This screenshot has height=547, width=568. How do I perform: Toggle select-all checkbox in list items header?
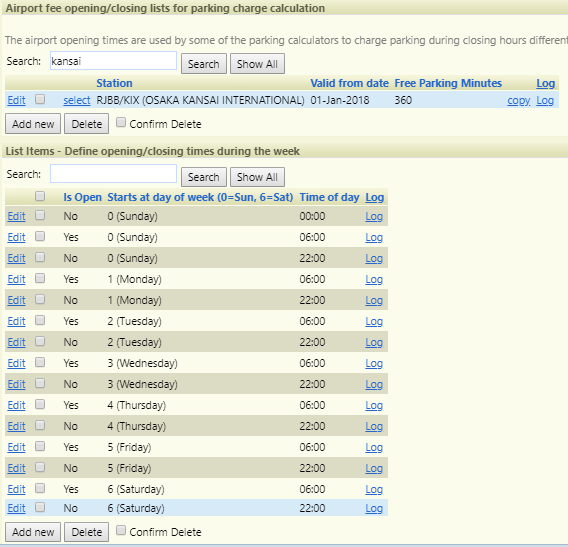pos(40,196)
